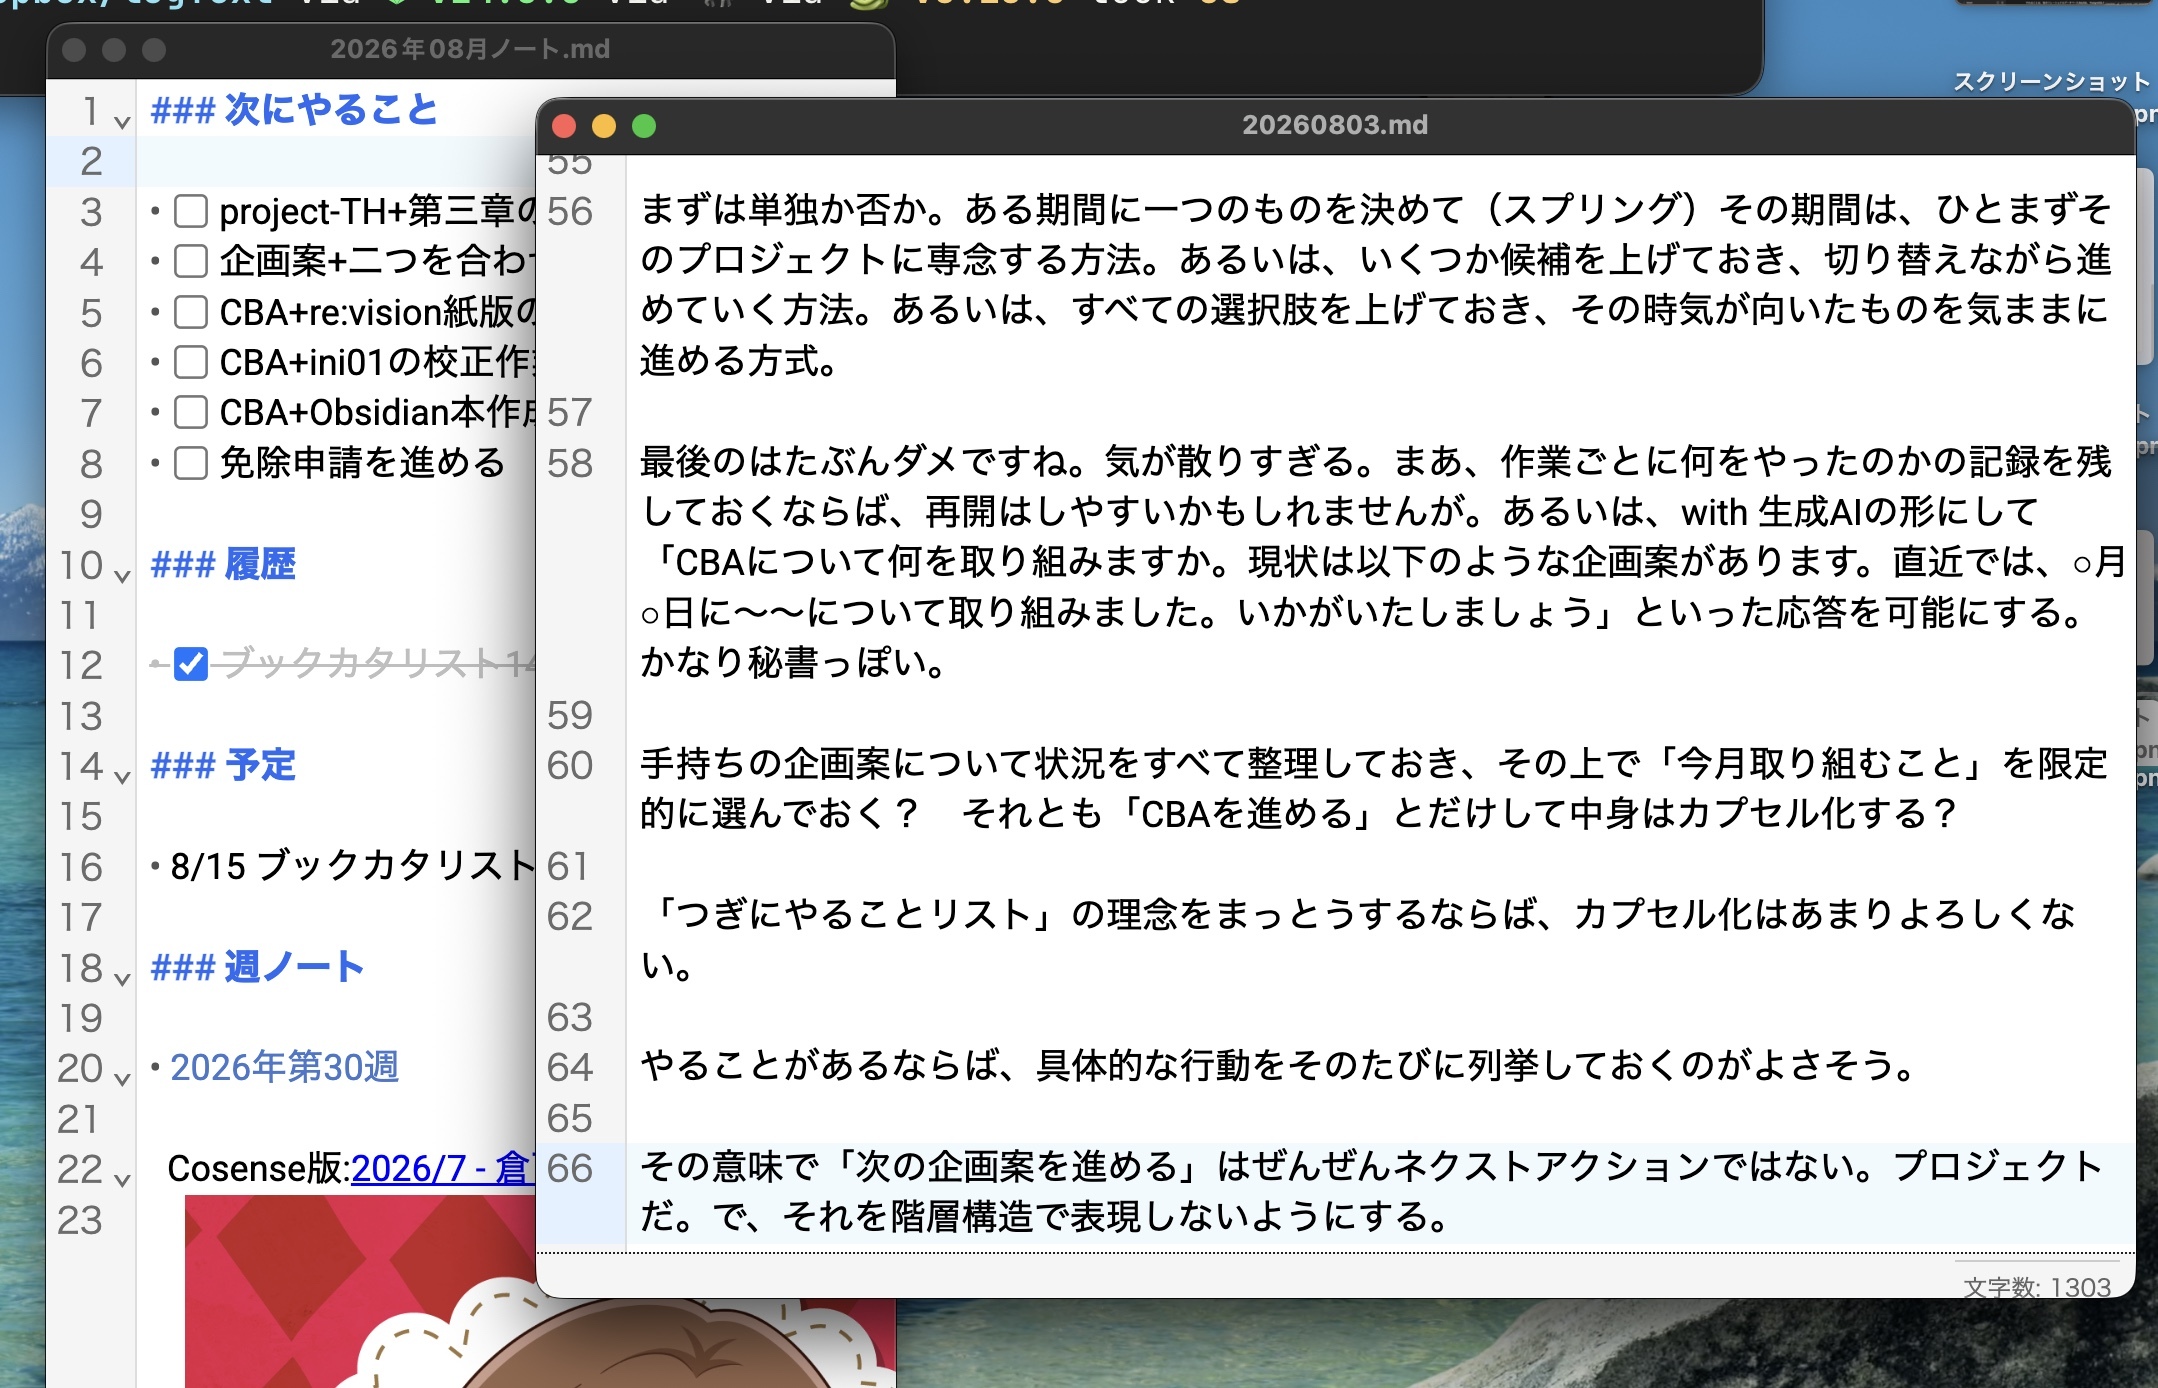The image size is (2158, 1388).
Task: Place cursor in paragraph starting 手持ちの企画案
Action: coord(1374,789)
